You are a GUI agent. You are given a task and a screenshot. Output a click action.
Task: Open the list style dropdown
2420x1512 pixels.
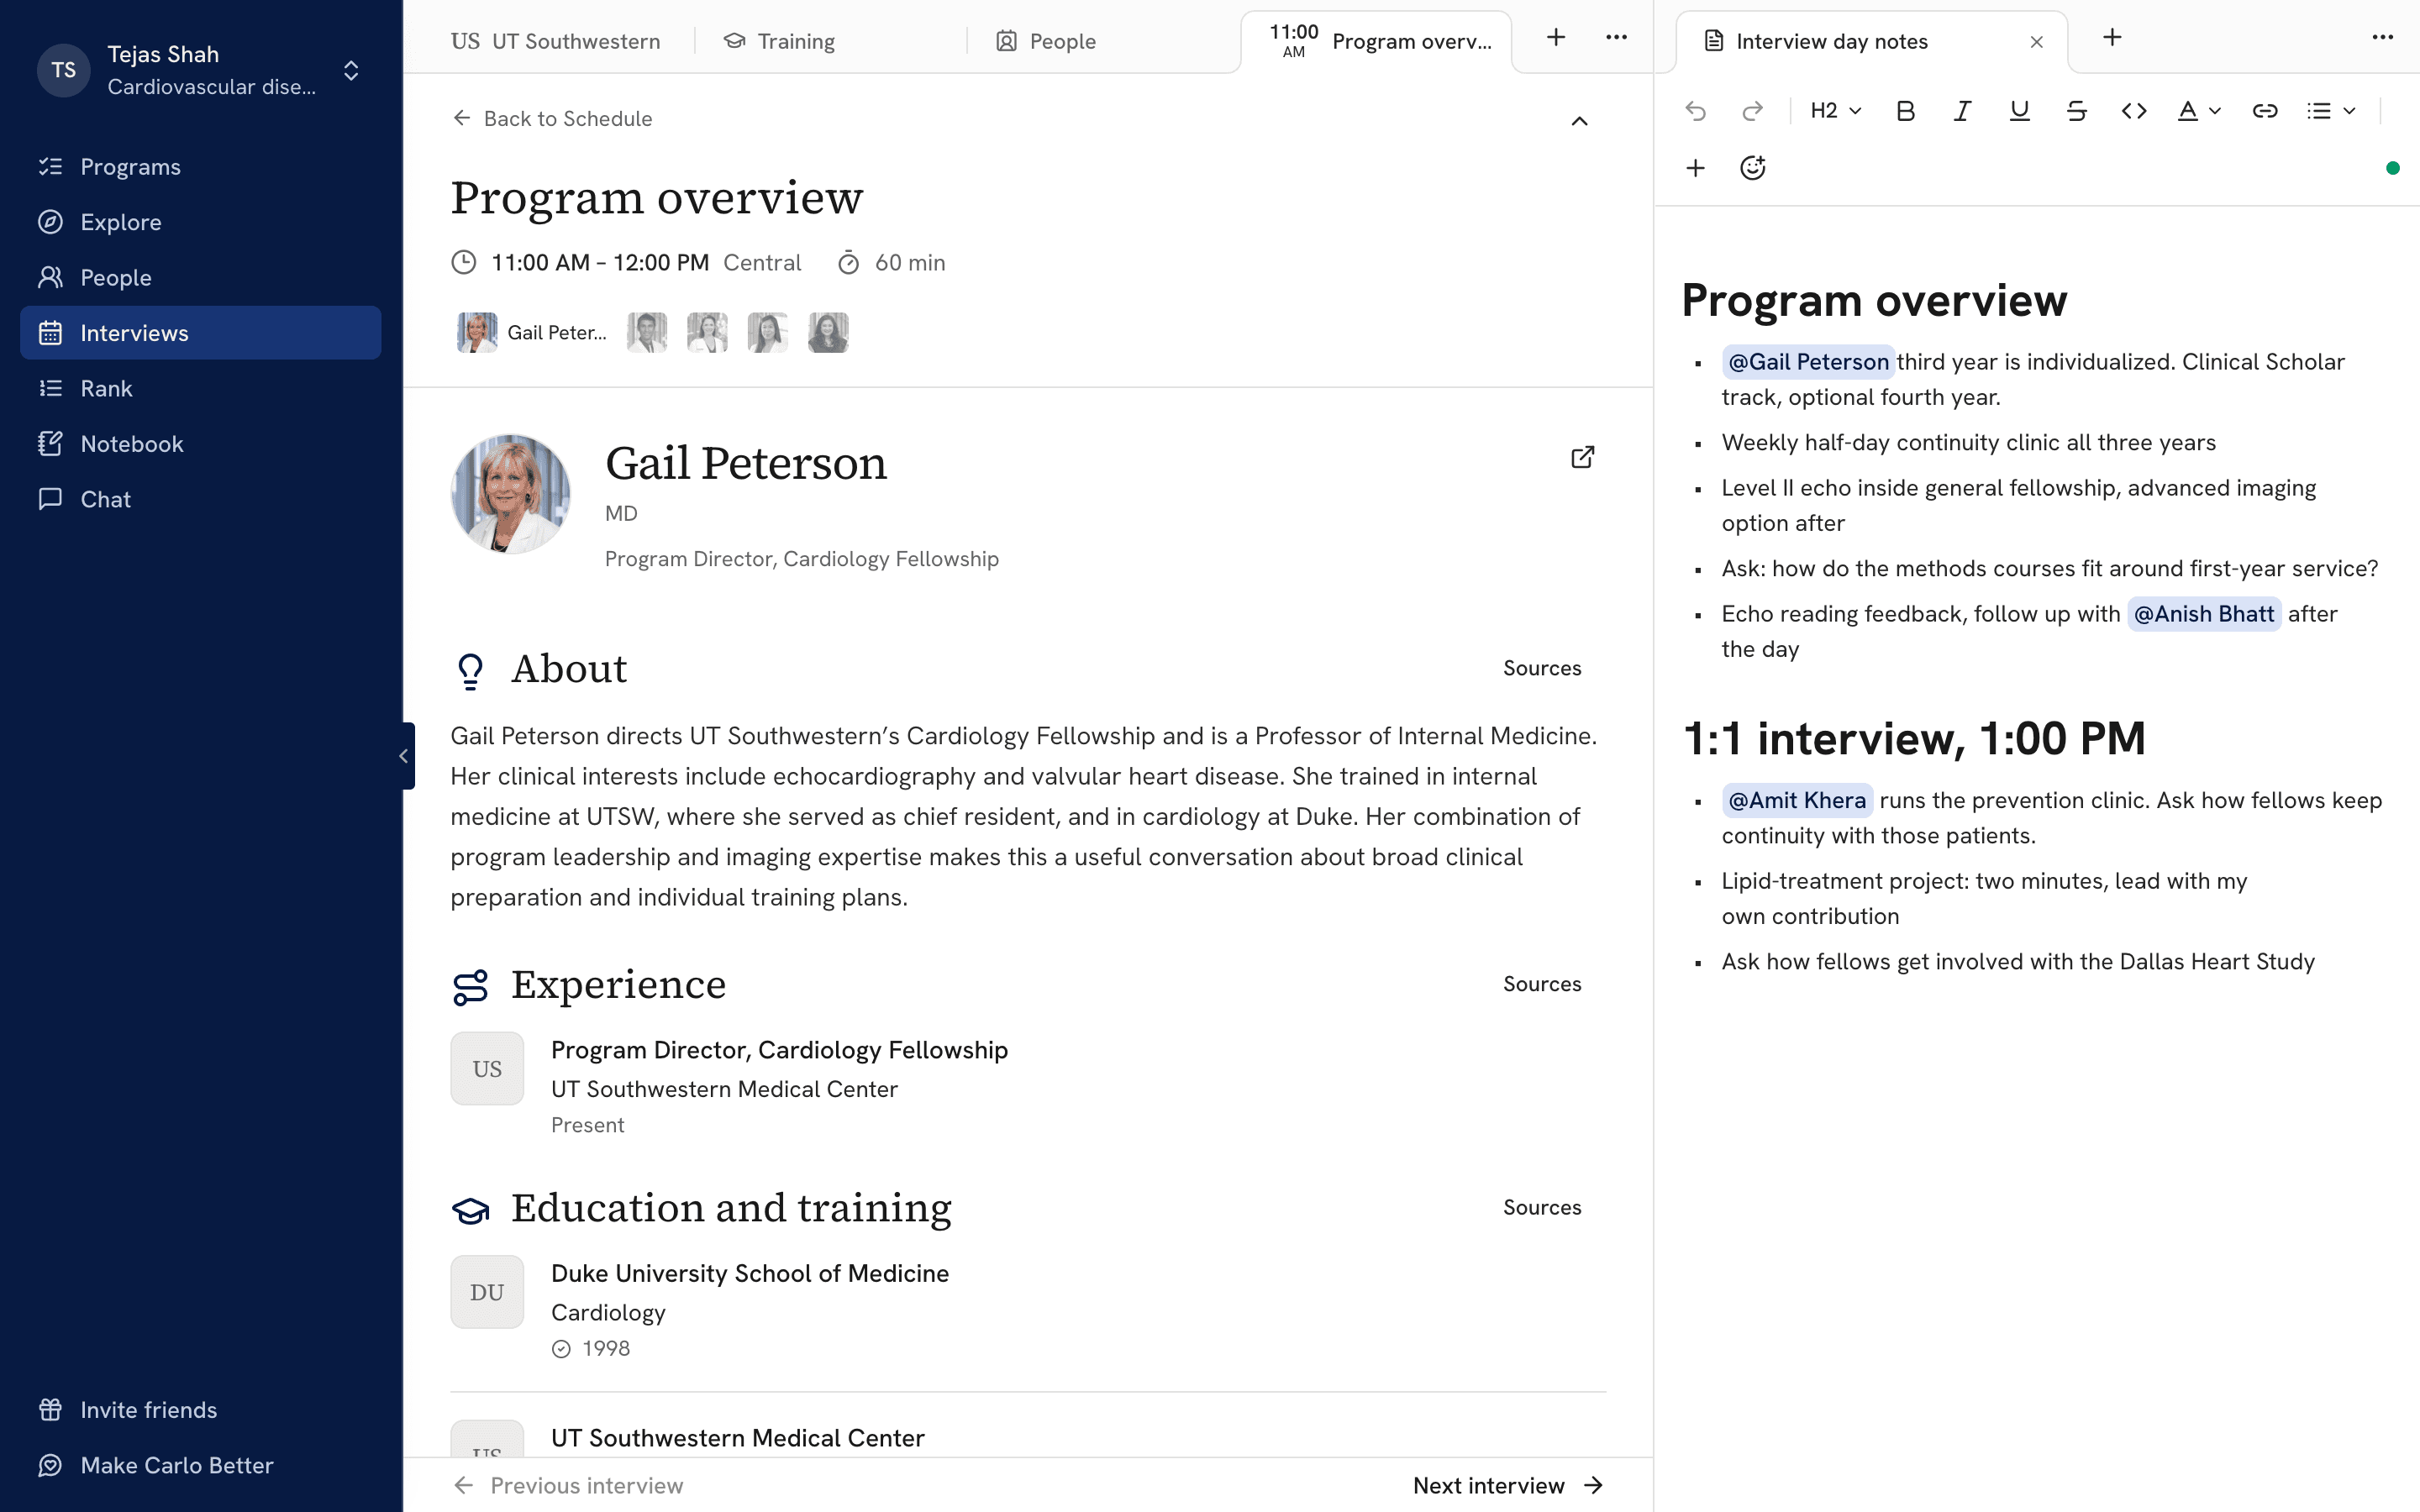[2330, 111]
